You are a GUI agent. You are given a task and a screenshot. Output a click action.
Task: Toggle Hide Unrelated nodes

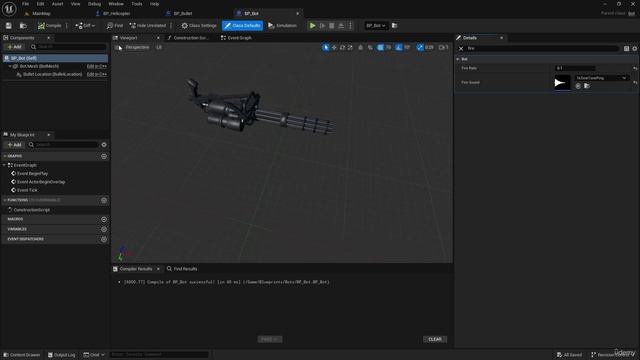pyautogui.click(x=147, y=26)
